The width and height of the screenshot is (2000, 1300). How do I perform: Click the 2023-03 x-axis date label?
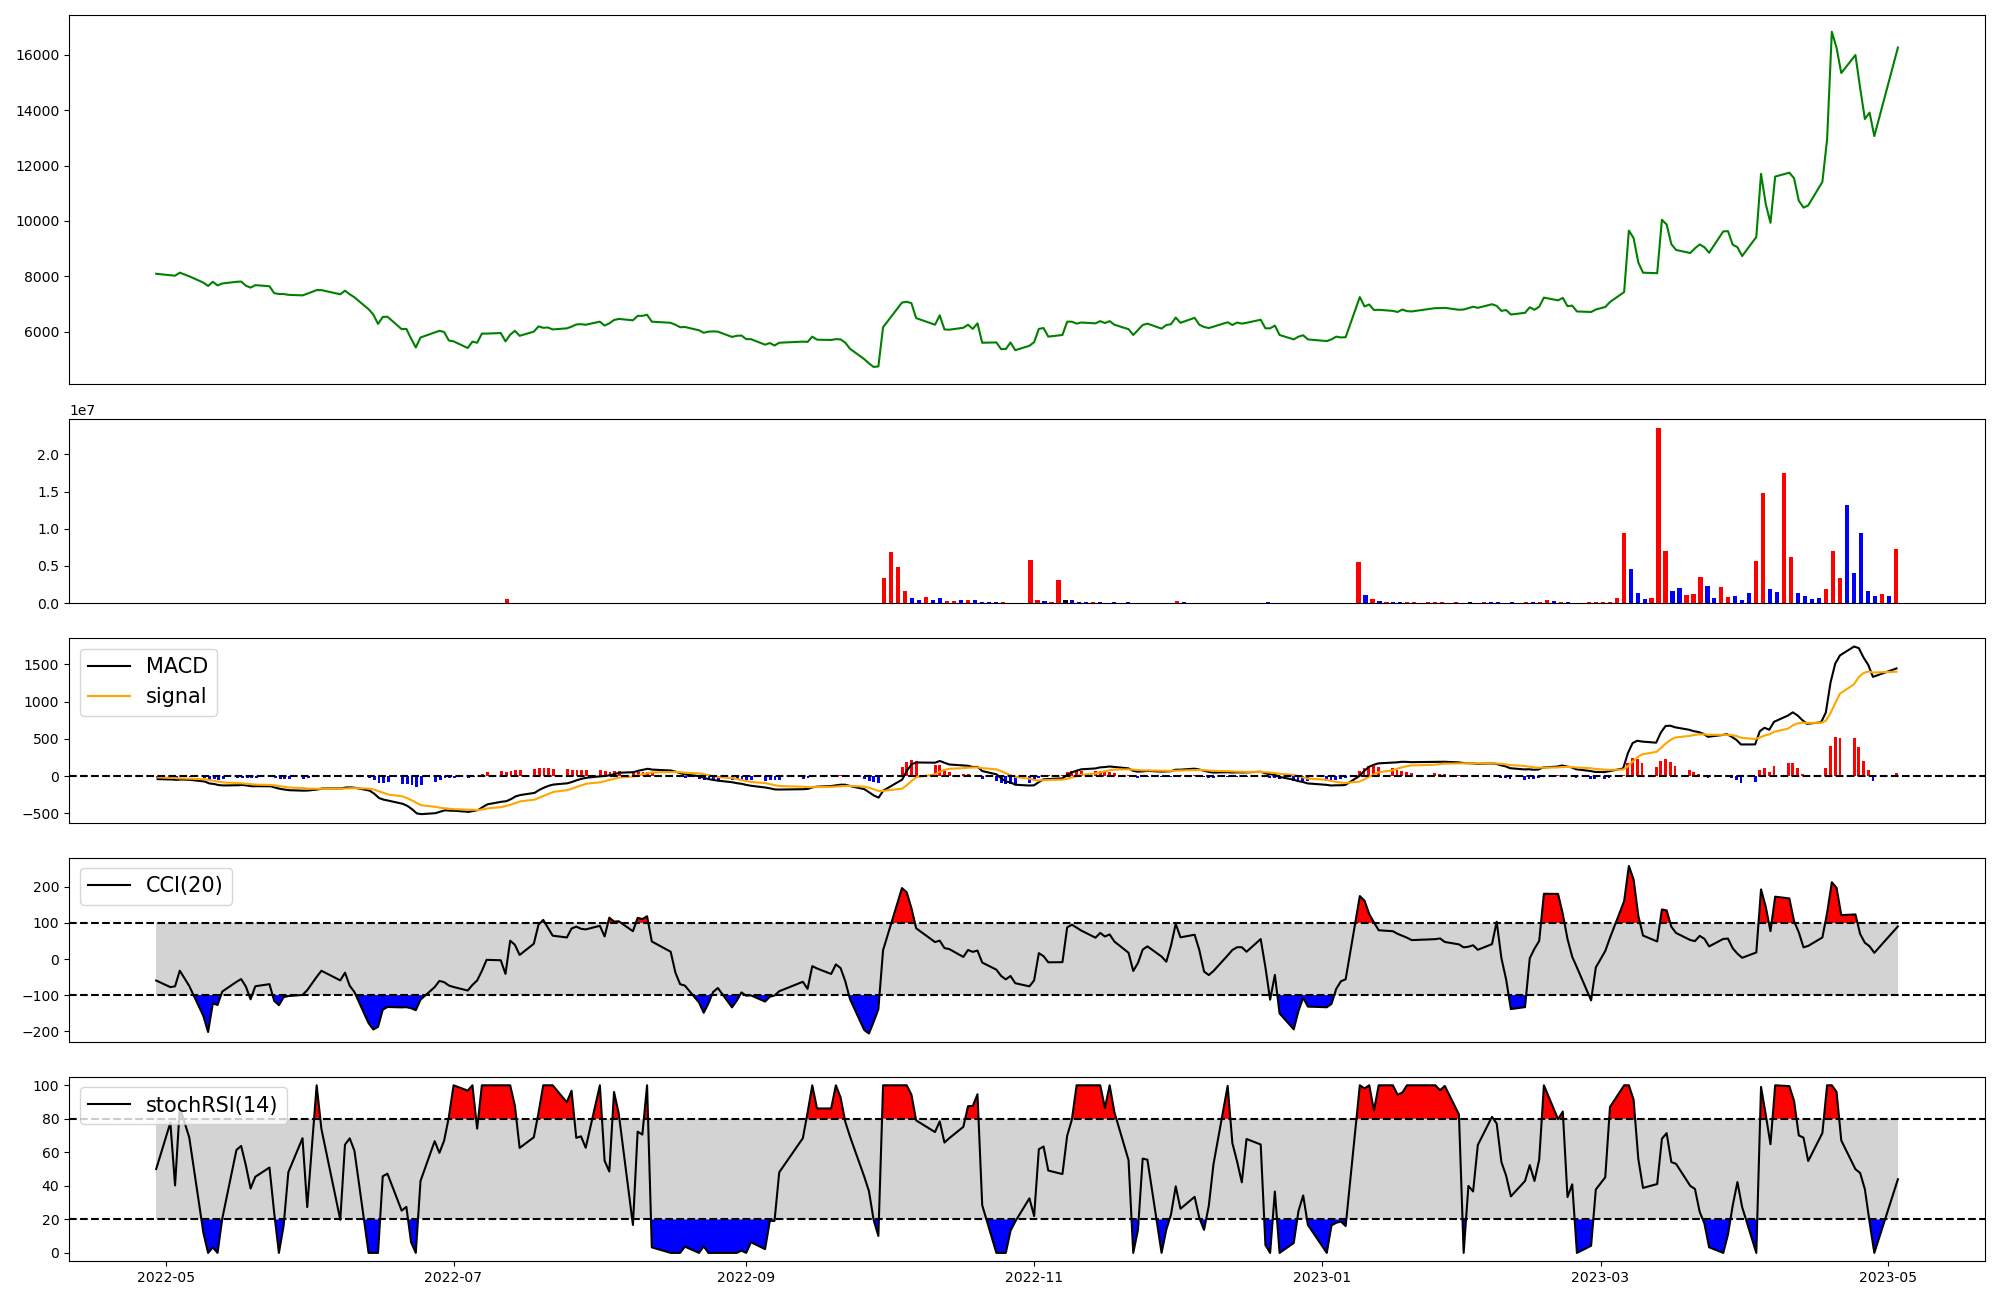tap(1600, 1277)
